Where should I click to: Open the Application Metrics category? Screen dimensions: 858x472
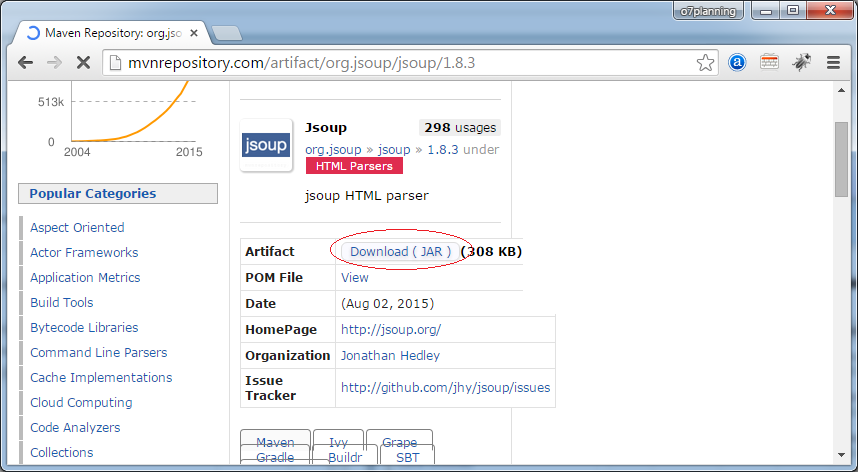point(85,277)
